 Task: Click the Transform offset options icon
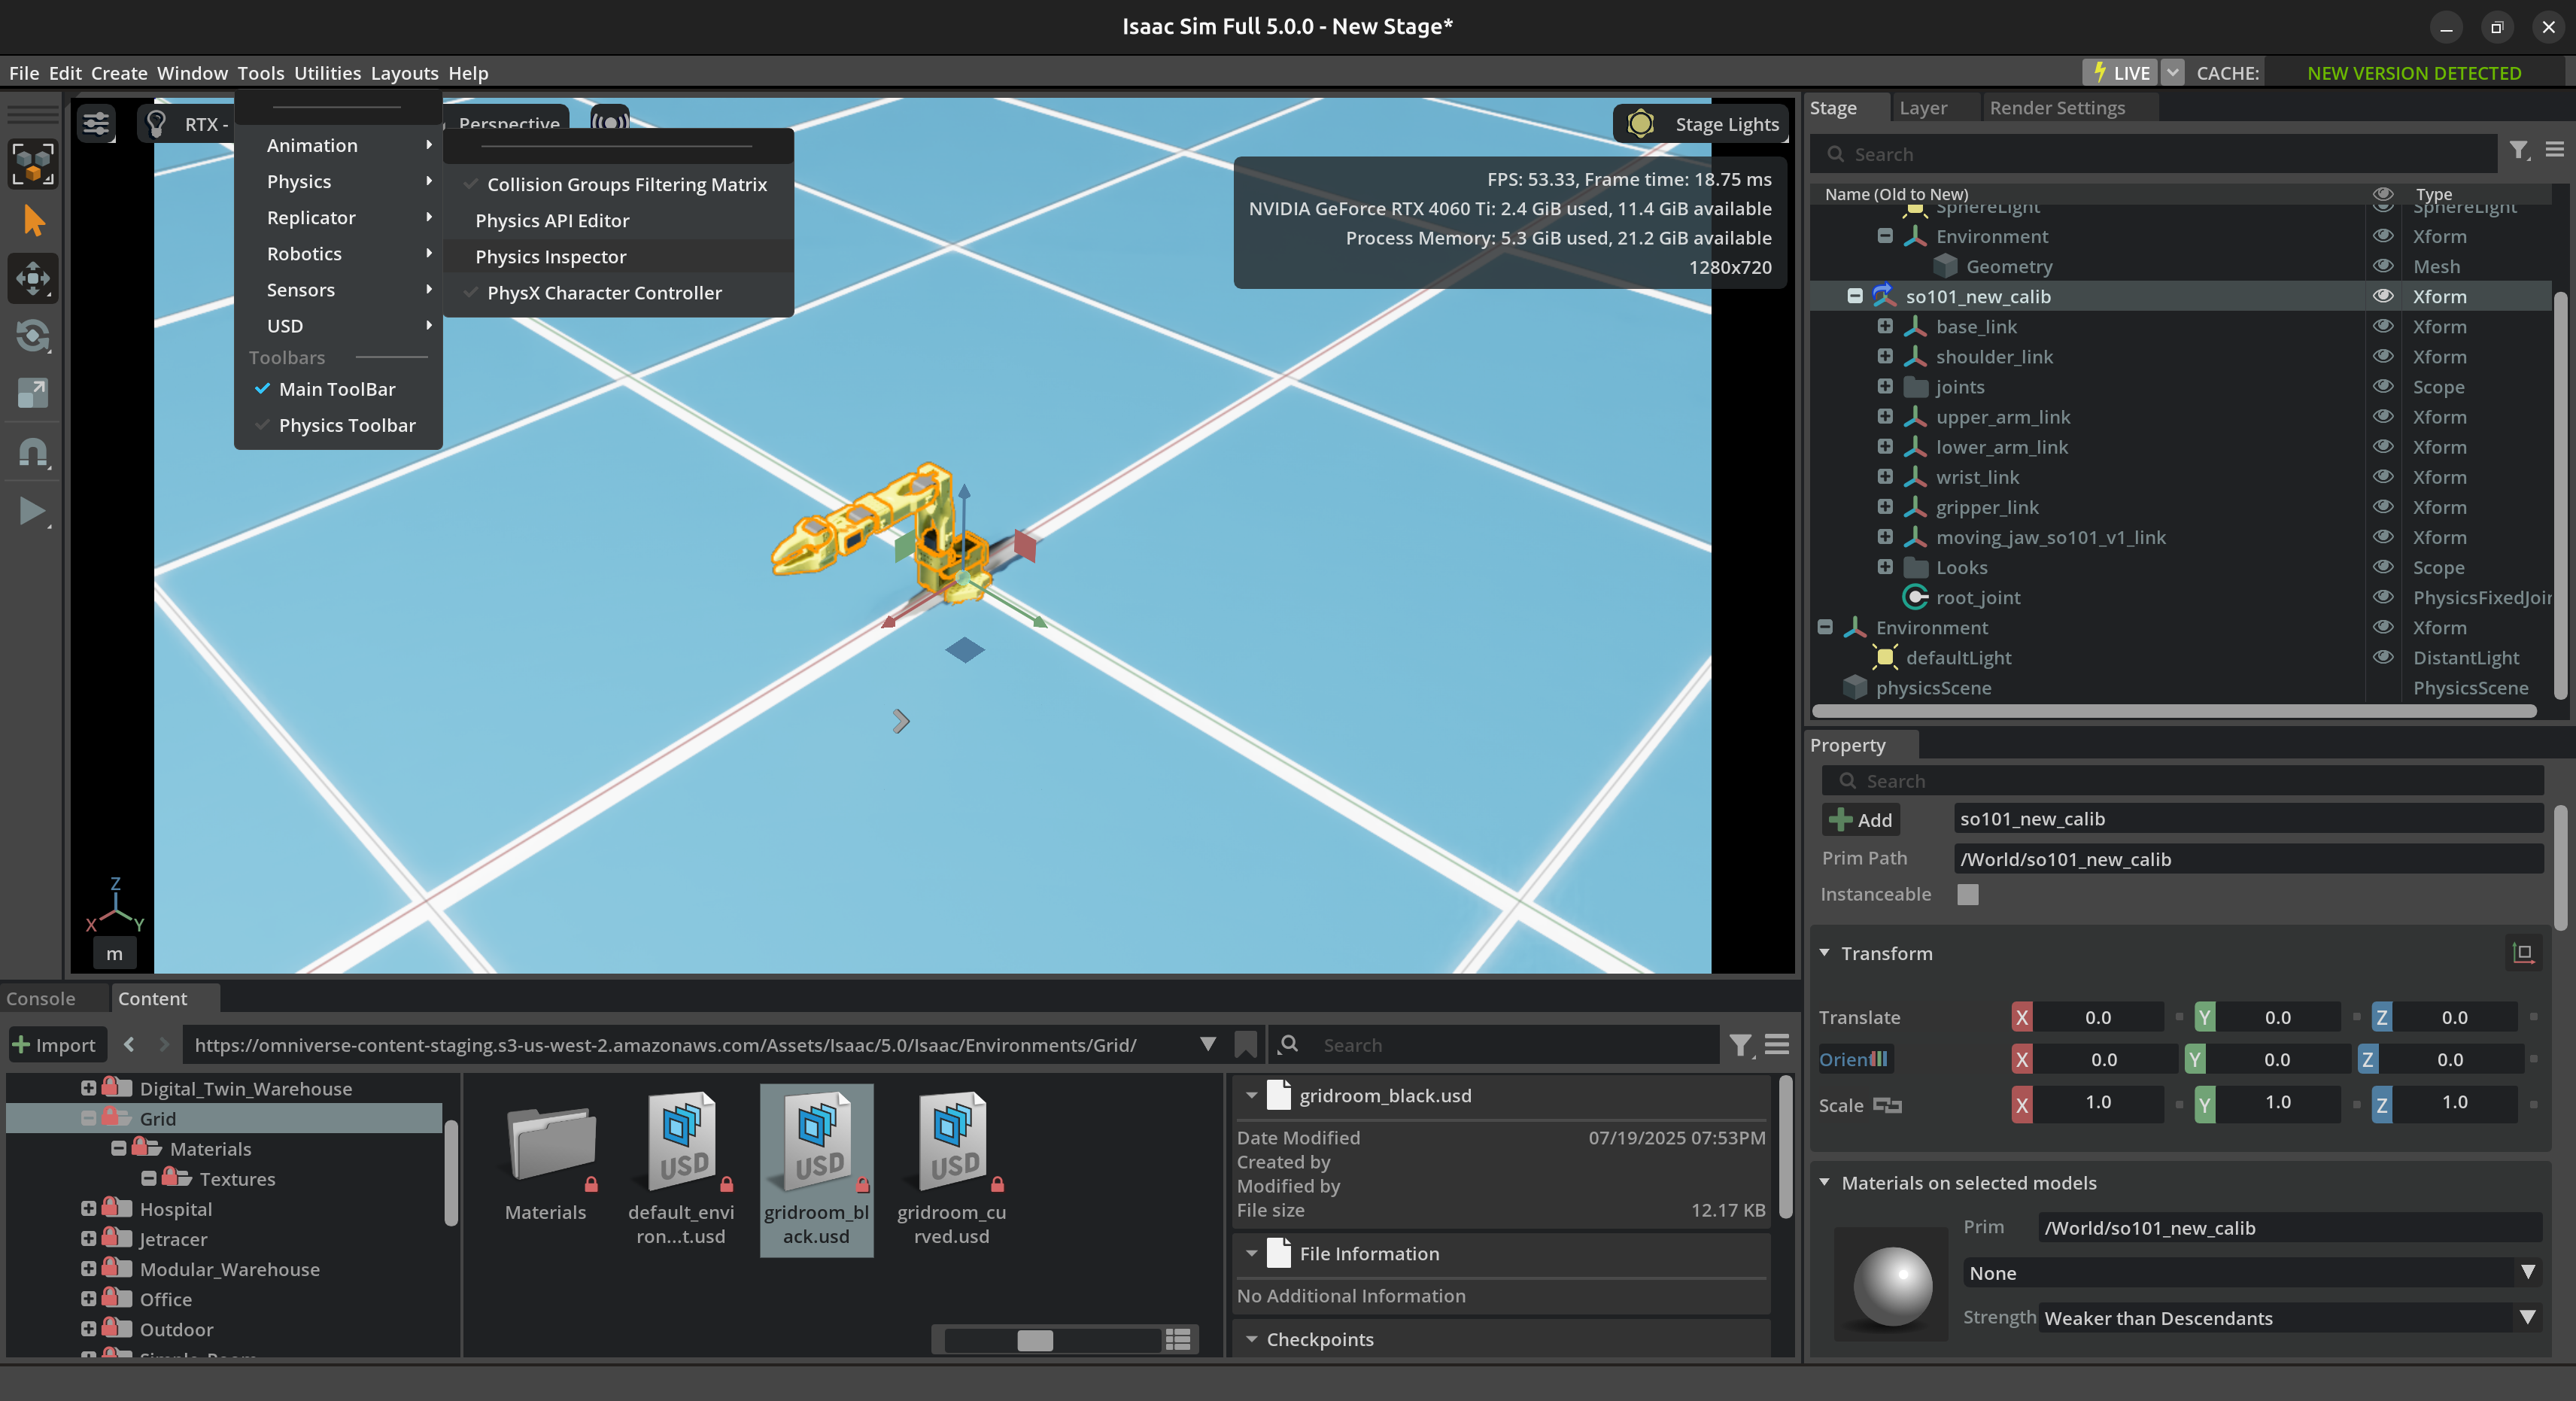pyautogui.click(x=2524, y=953)
